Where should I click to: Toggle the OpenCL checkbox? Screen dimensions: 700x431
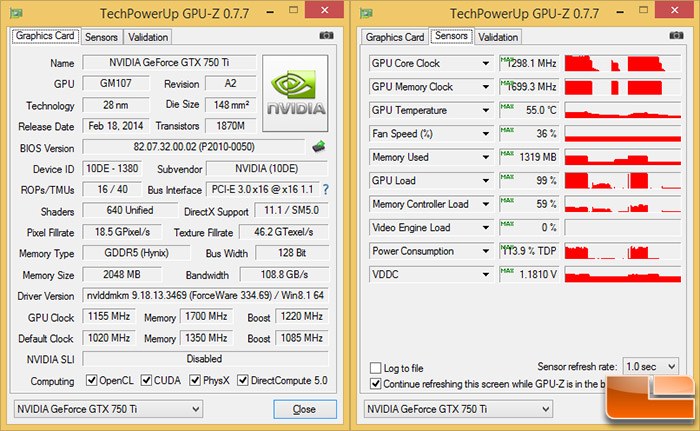(x=92, y=381)
